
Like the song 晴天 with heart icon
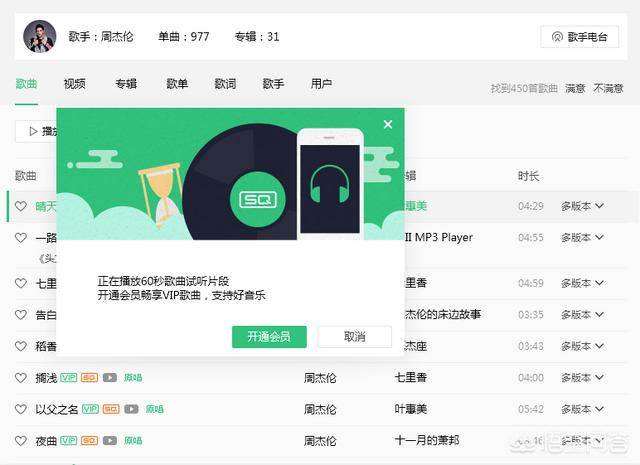click(x=21, y=206)
